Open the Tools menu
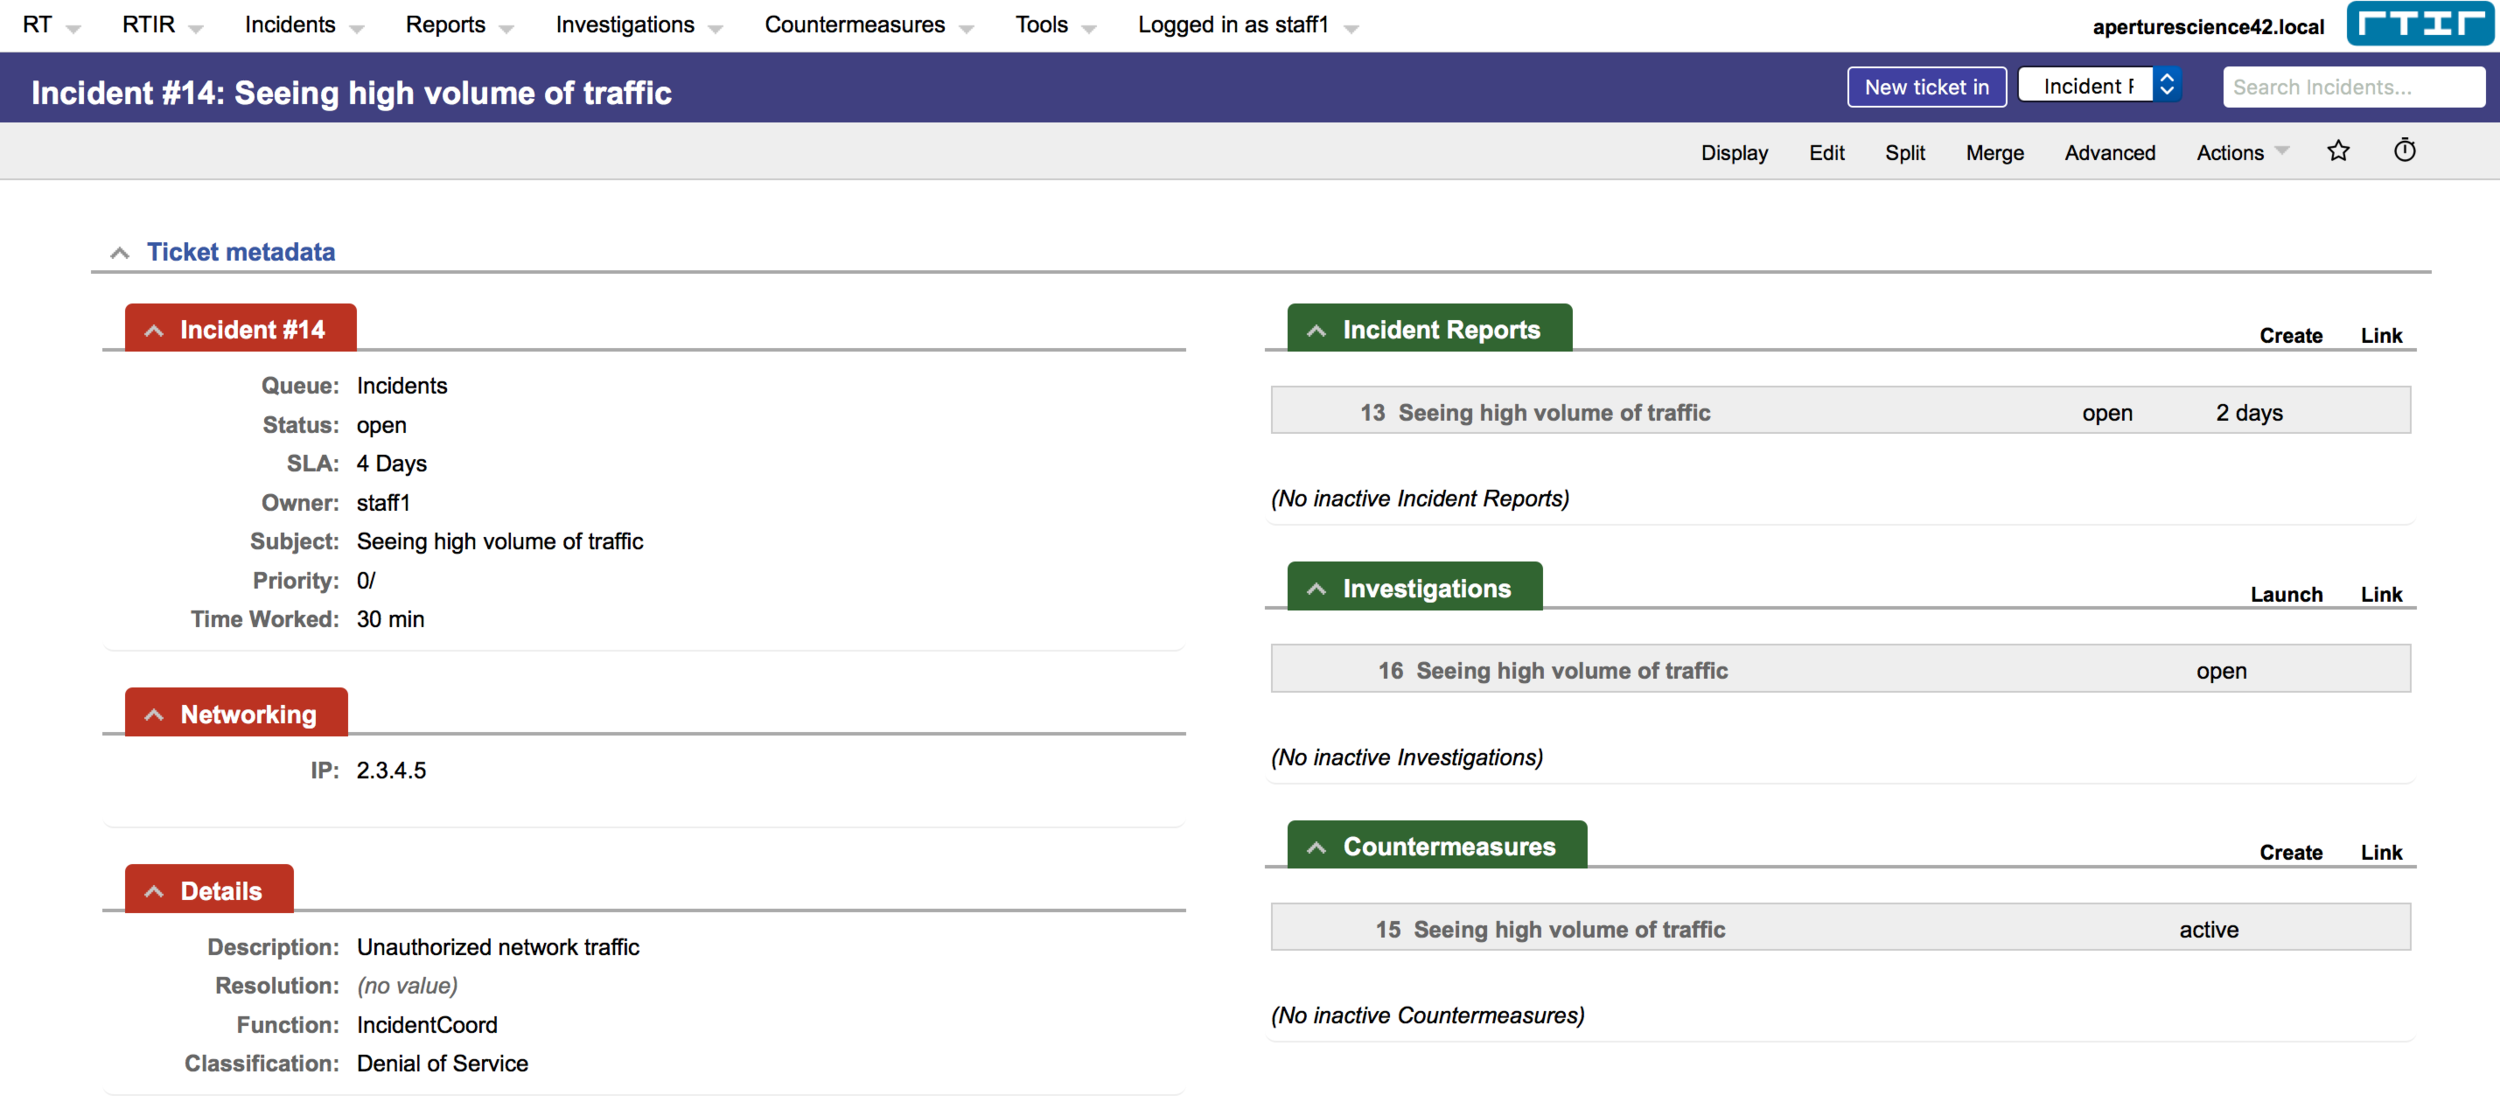Viewport: 2500px width, 1116px height. pos(1041,24)
